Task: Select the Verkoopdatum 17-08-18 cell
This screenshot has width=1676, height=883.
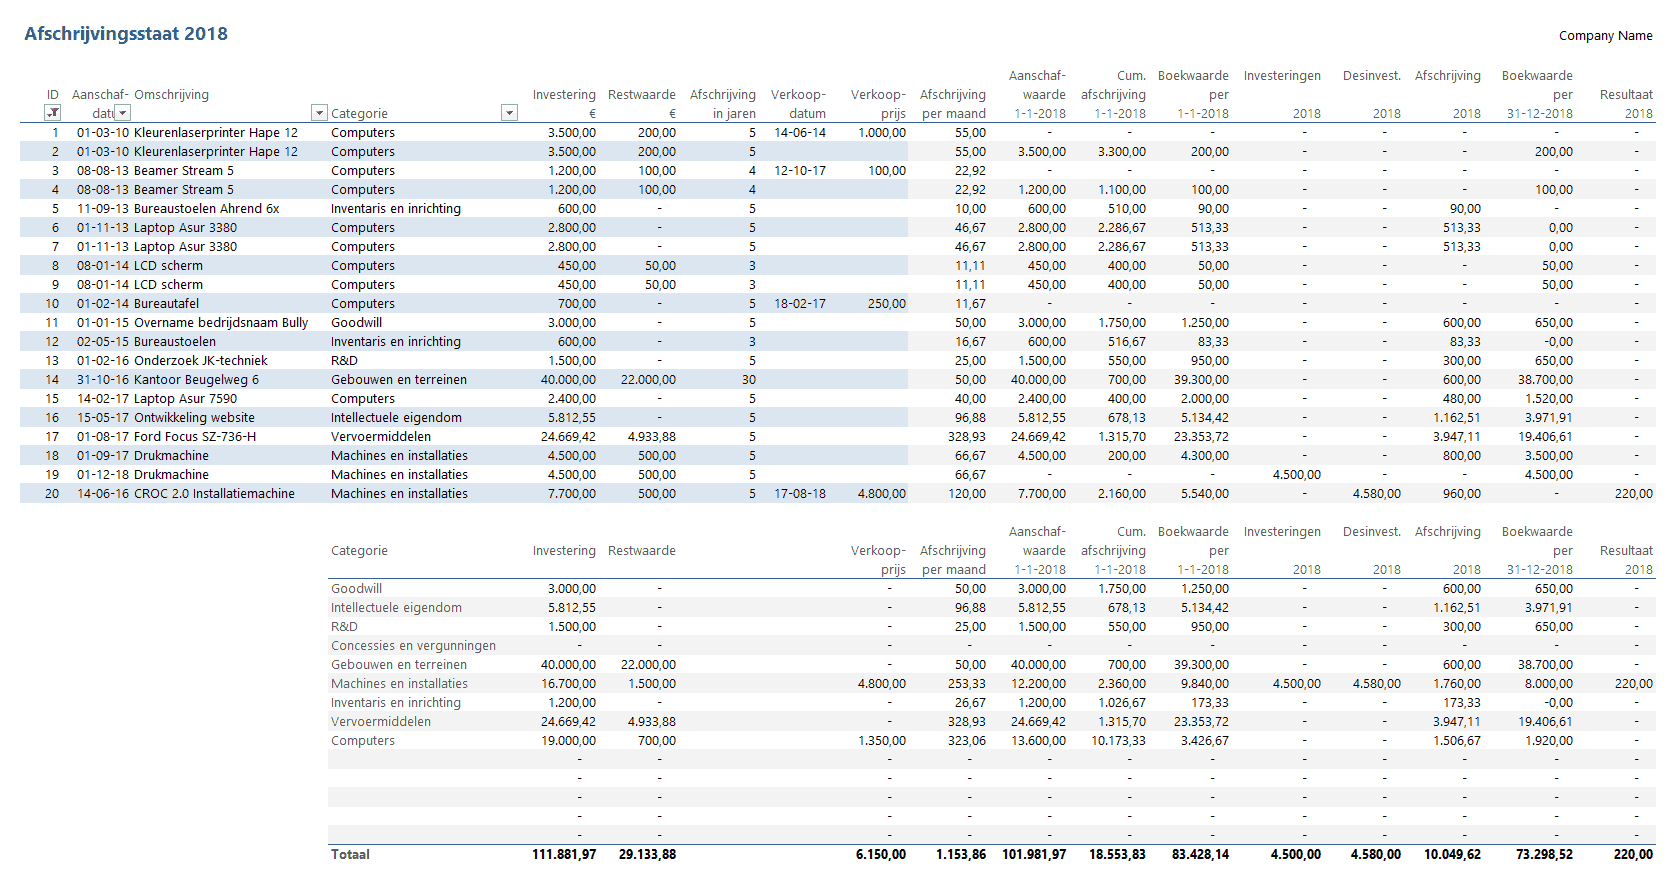Action: pos(799,494)
